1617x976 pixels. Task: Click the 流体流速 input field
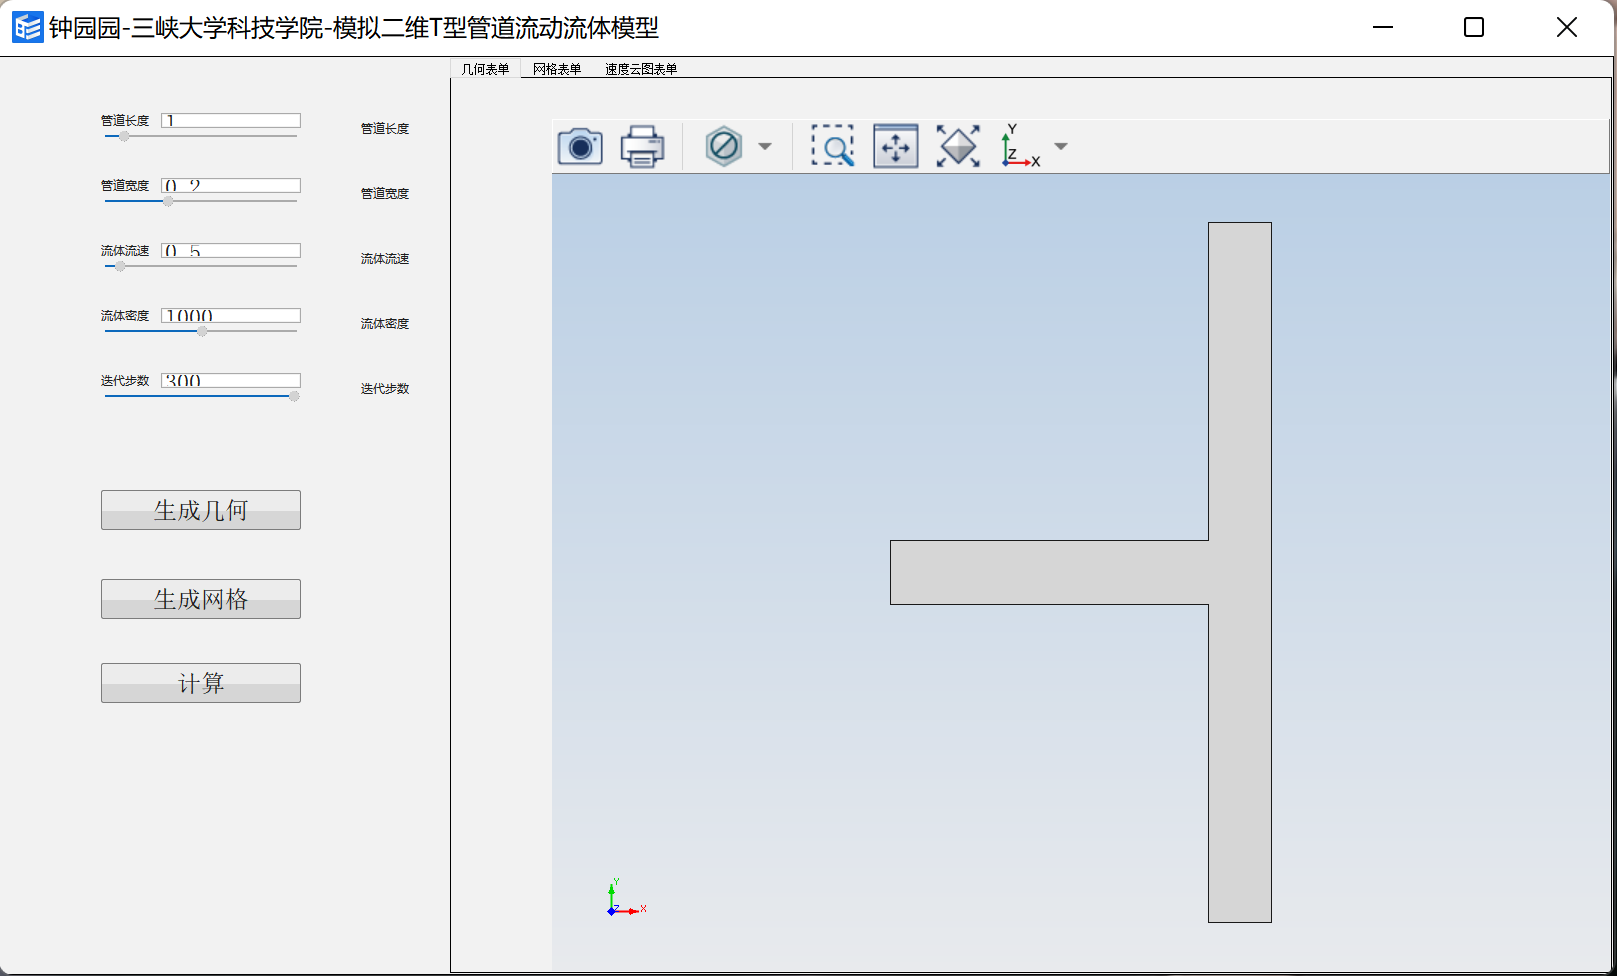coord(231,251)
